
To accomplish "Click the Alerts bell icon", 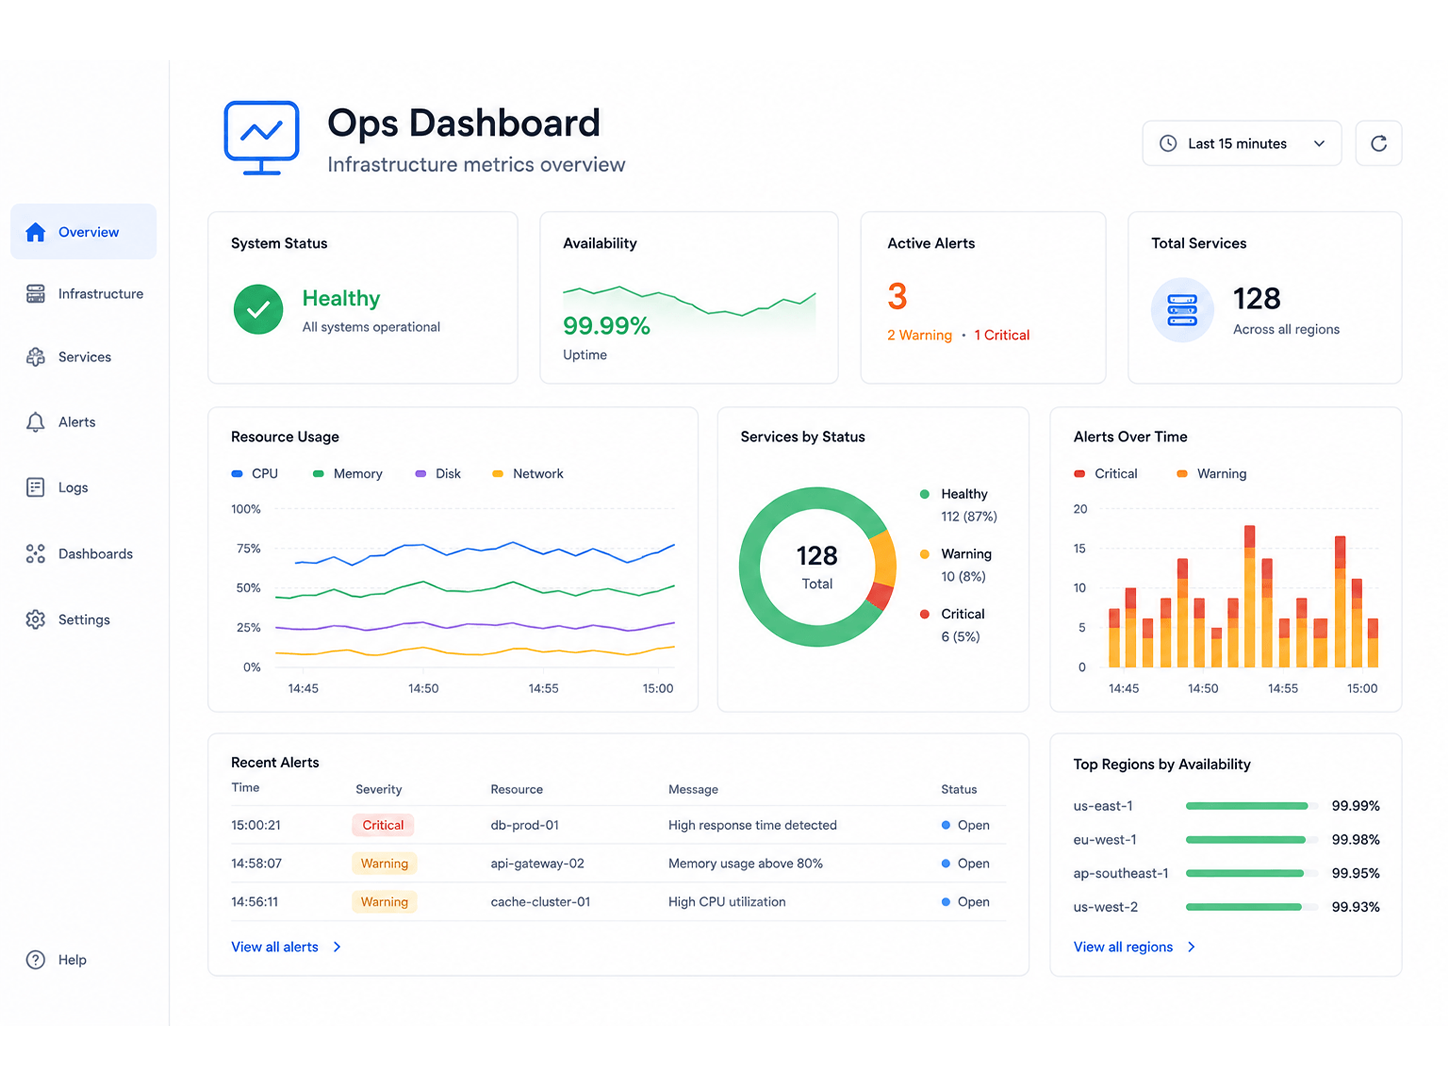I will (36, 422).
